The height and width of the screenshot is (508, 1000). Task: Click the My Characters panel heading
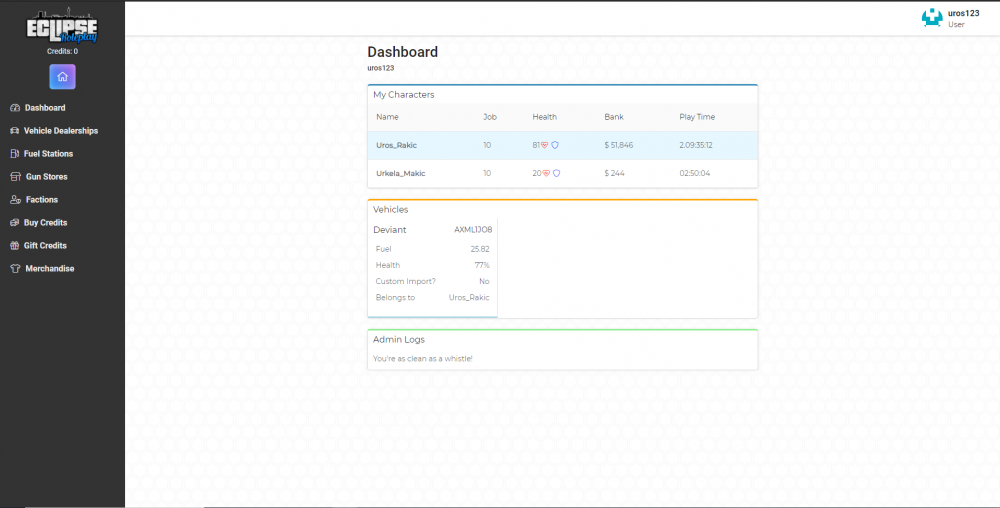pyautogui.click(x=404, y=95)
